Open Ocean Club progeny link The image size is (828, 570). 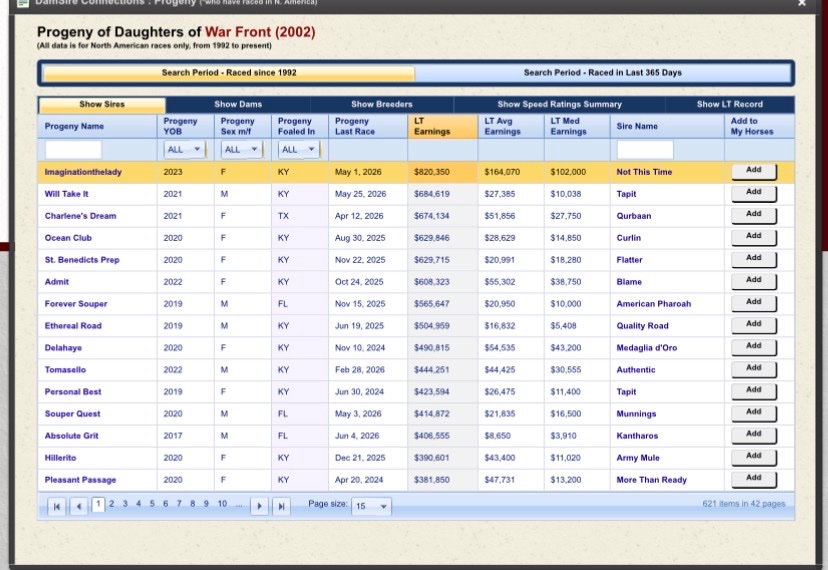(x=68, y=238)
